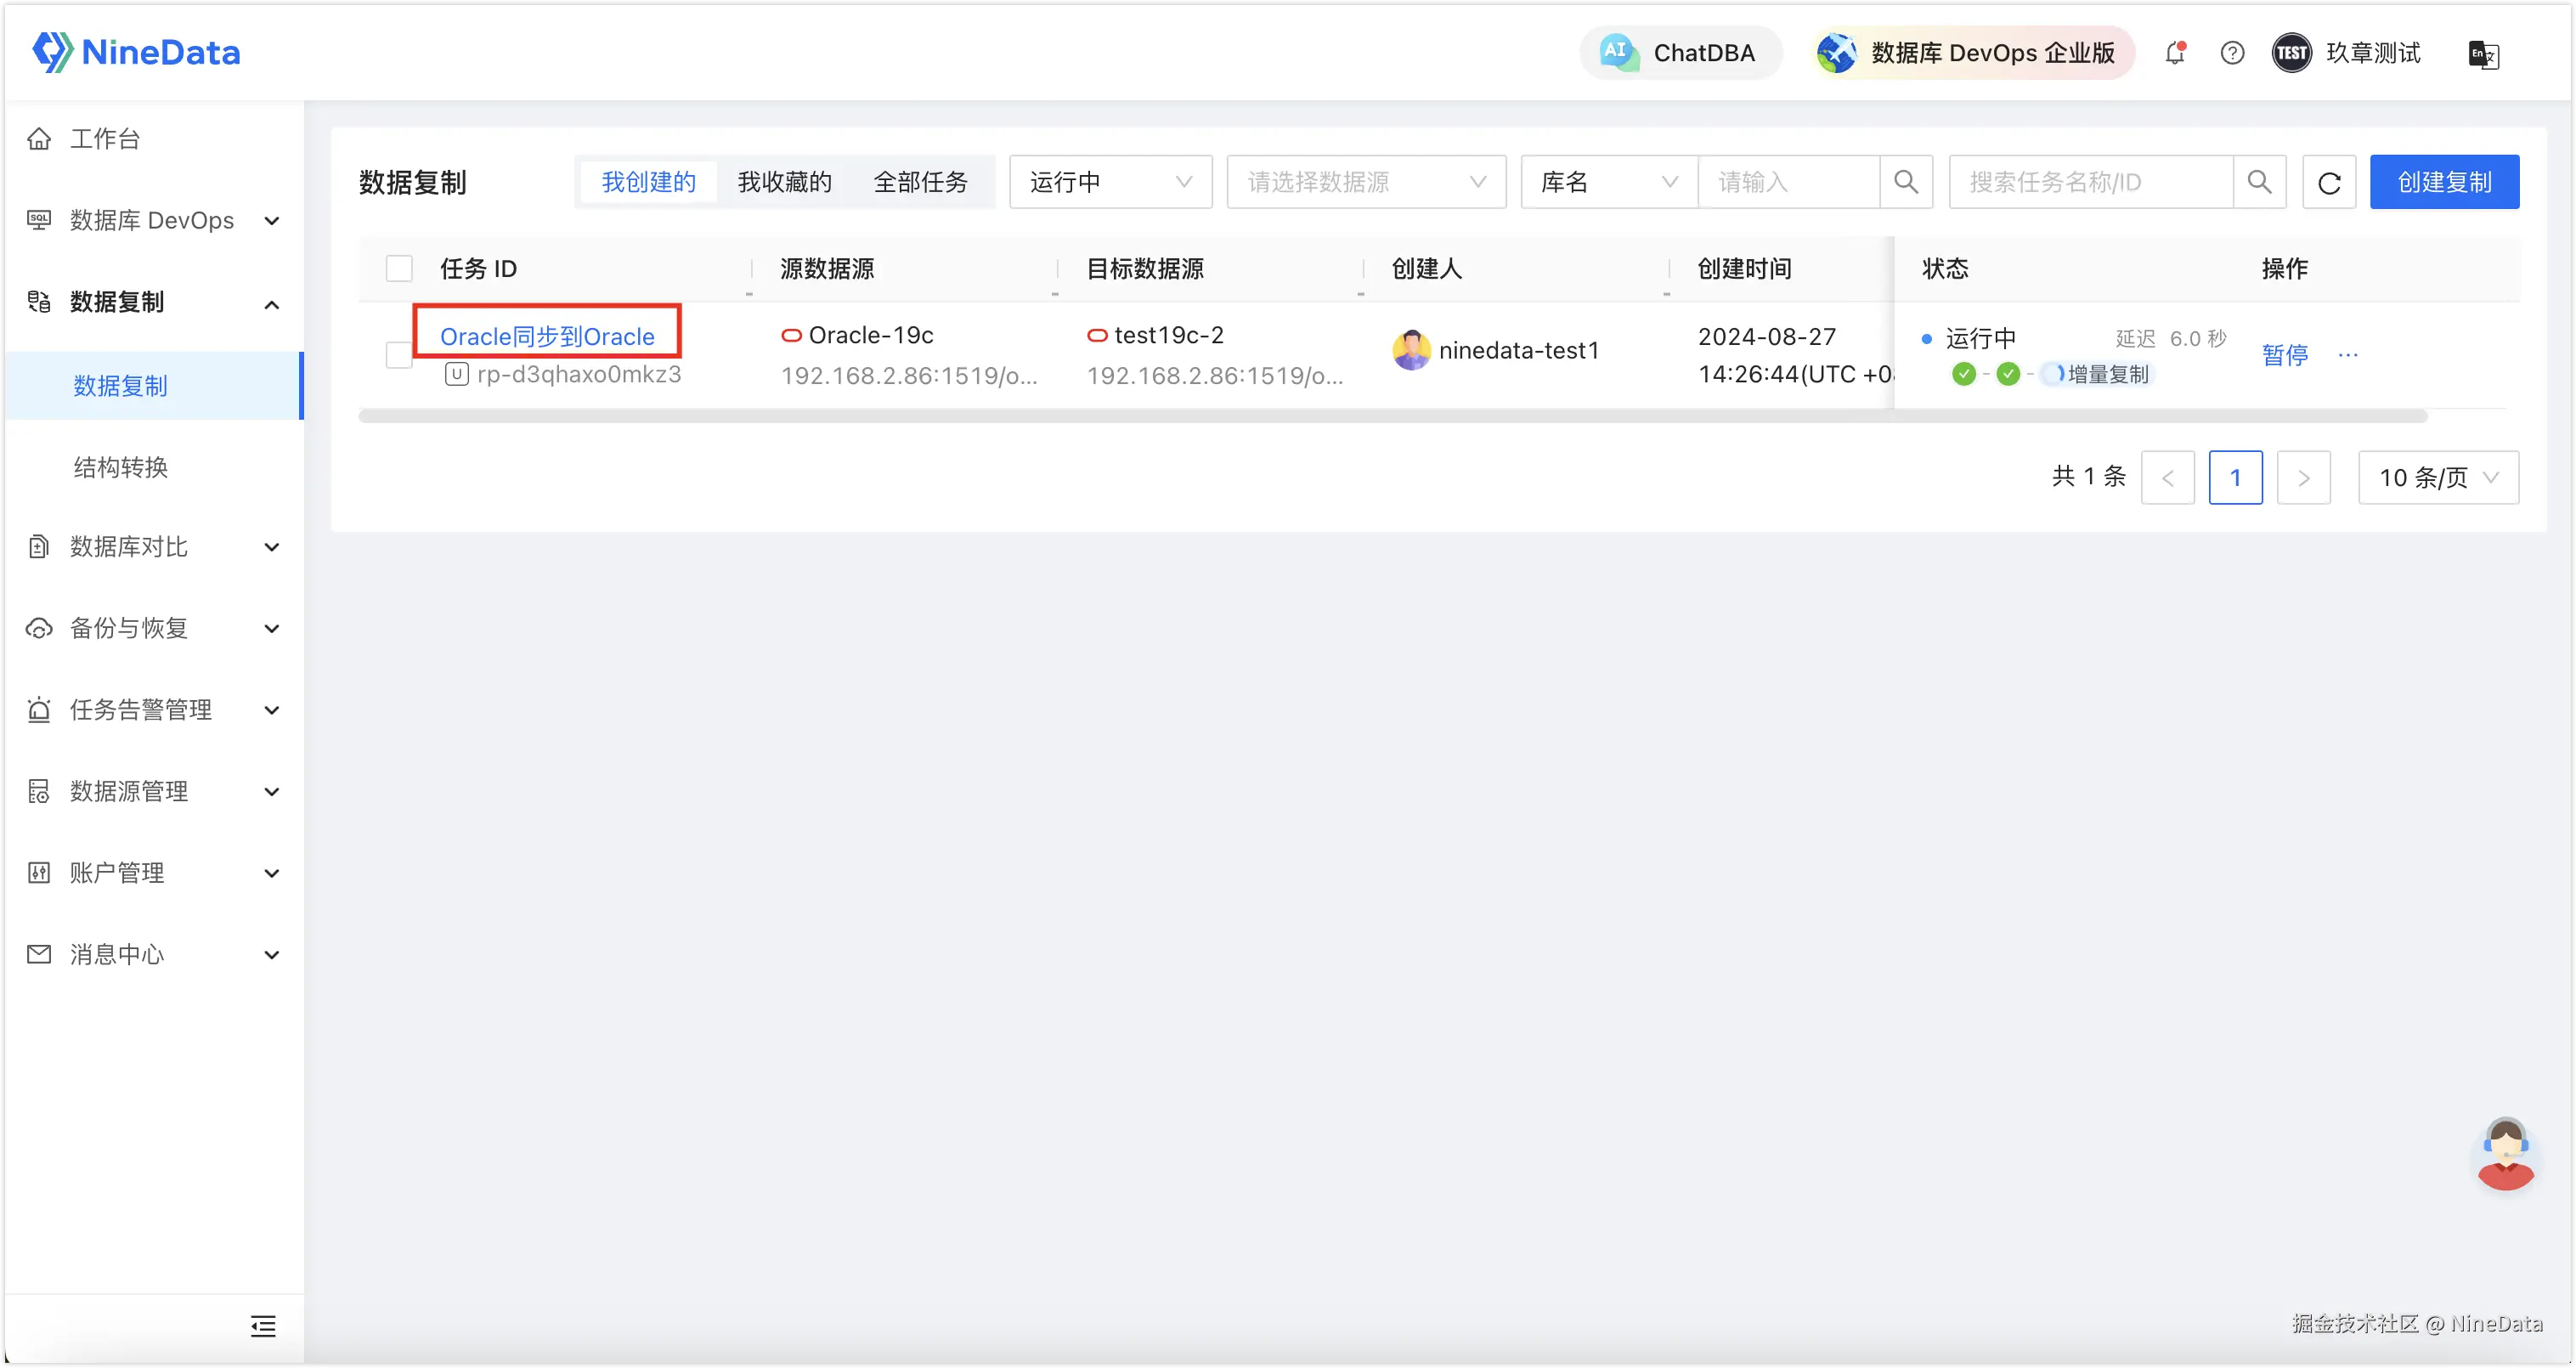Click the language translate icon
The height and width of the screenshot is (1368, 2576).
2483,54
